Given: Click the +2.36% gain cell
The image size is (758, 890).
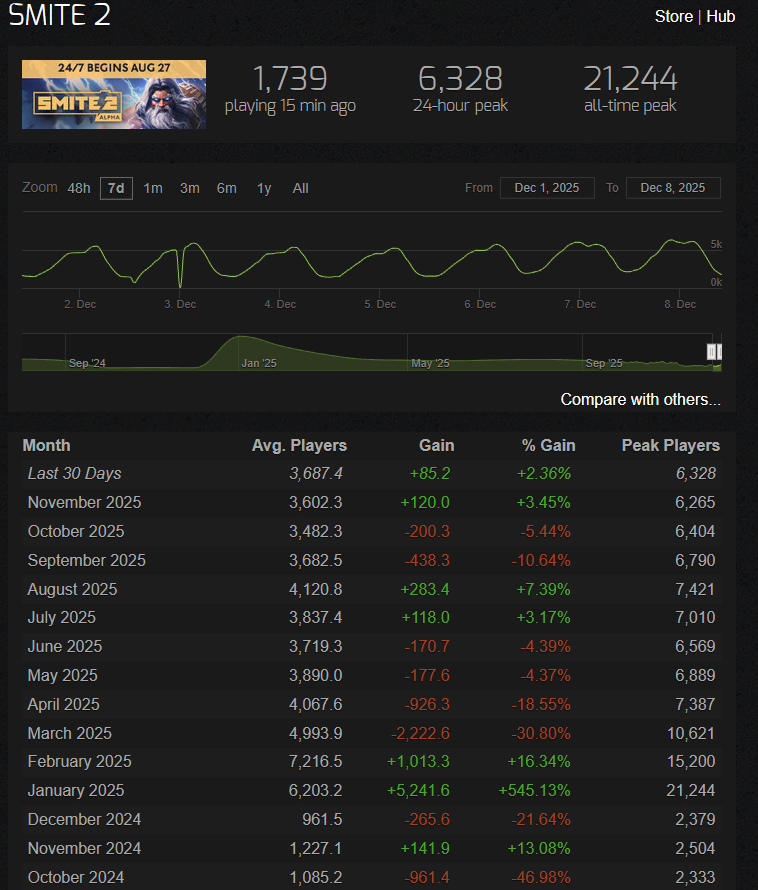Looking at the screenshot, I should pyautogui.click(x=544, y=473).
